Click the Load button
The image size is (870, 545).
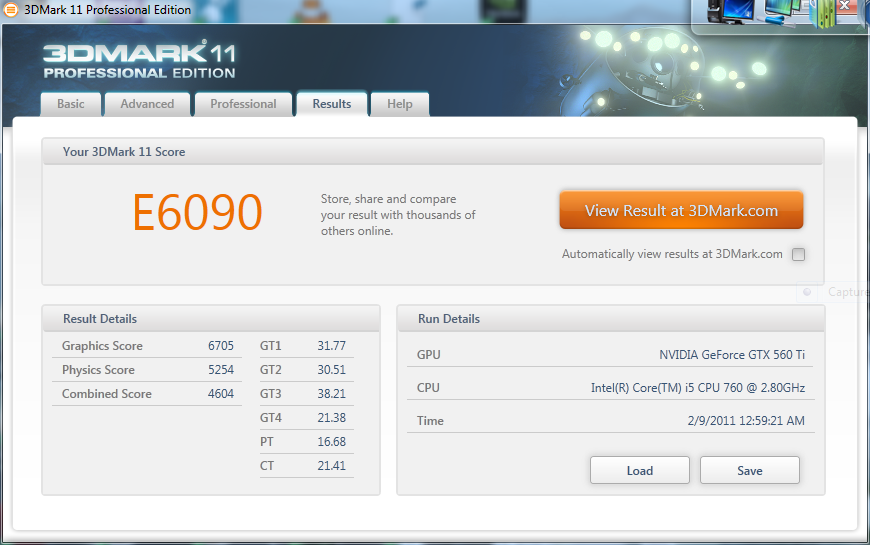pyautogui.click(x=639, y=470)
